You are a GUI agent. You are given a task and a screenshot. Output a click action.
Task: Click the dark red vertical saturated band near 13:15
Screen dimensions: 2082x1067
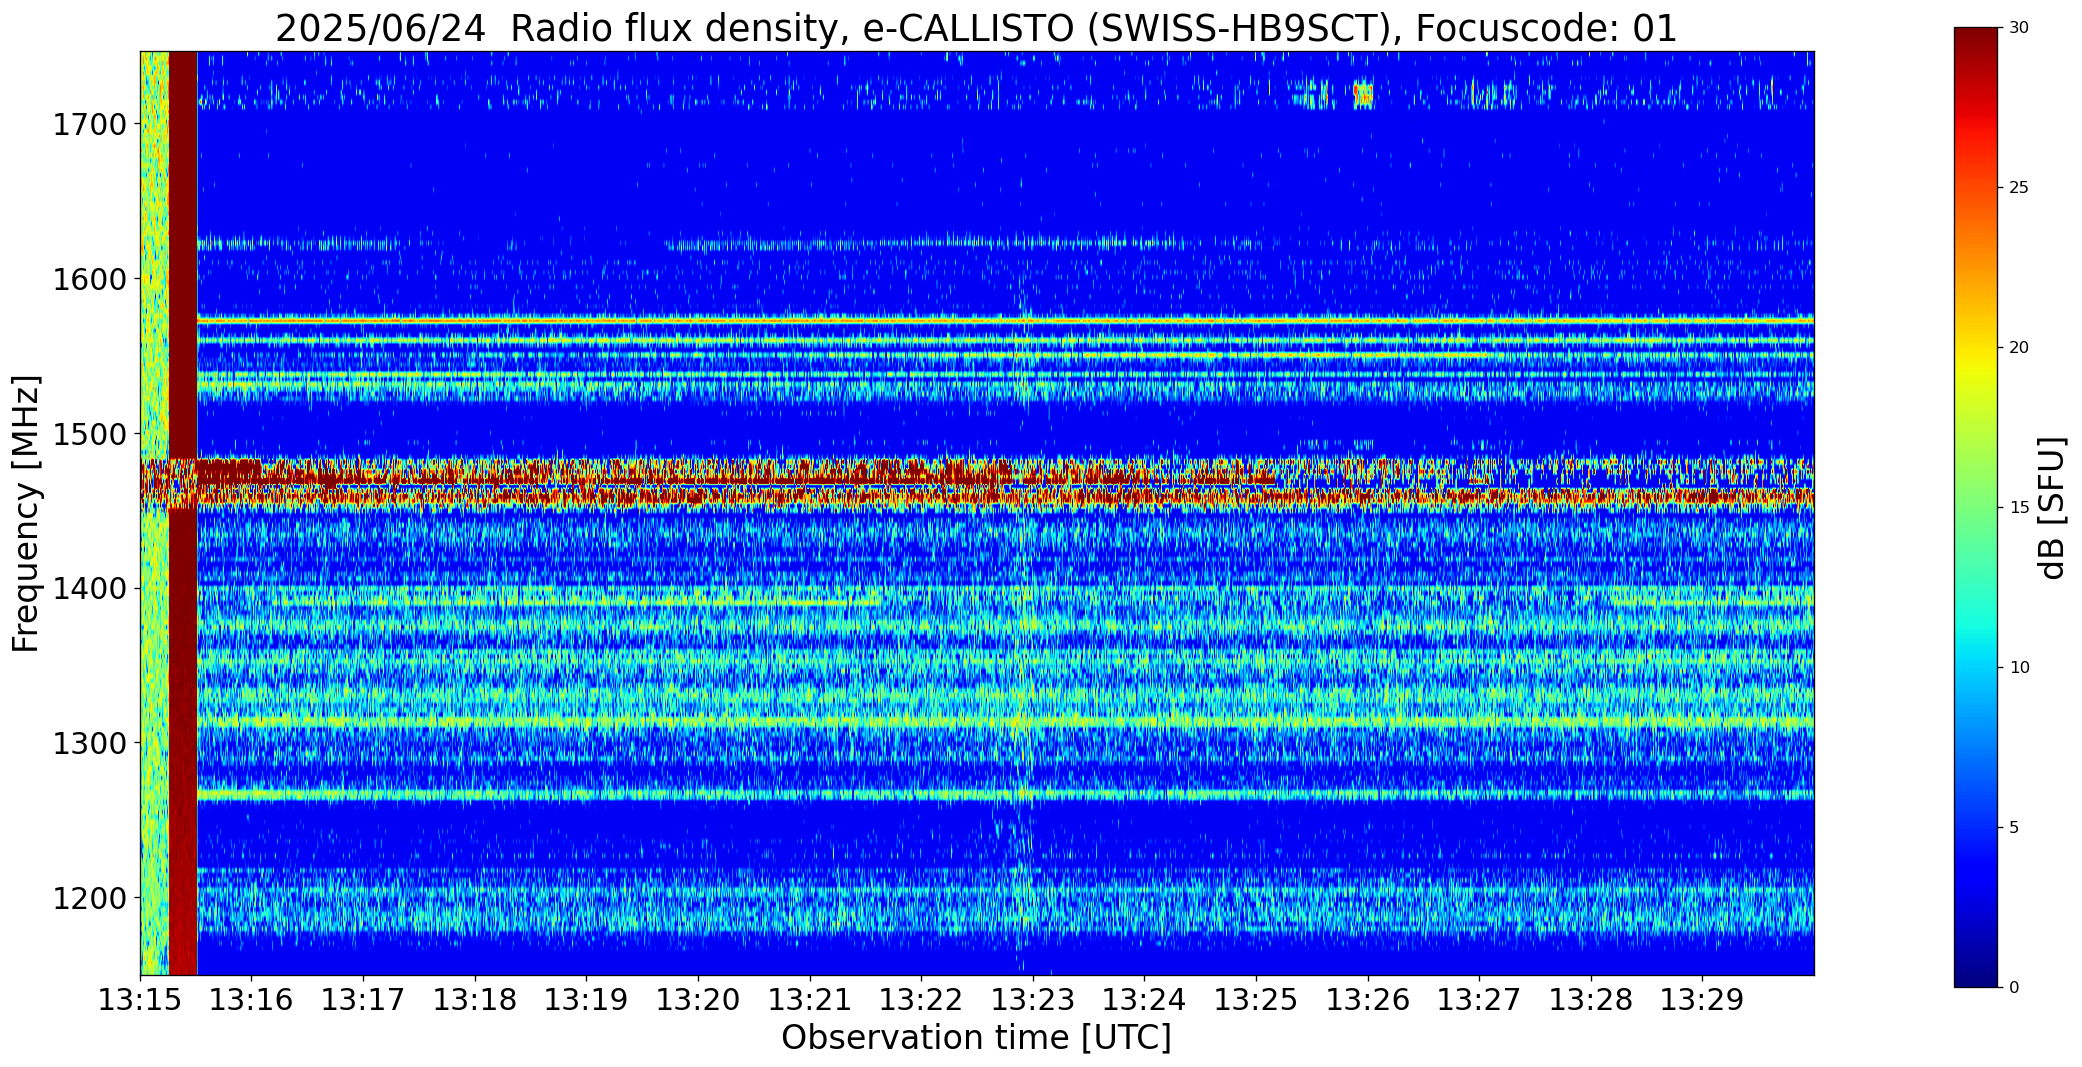[183, 513]
